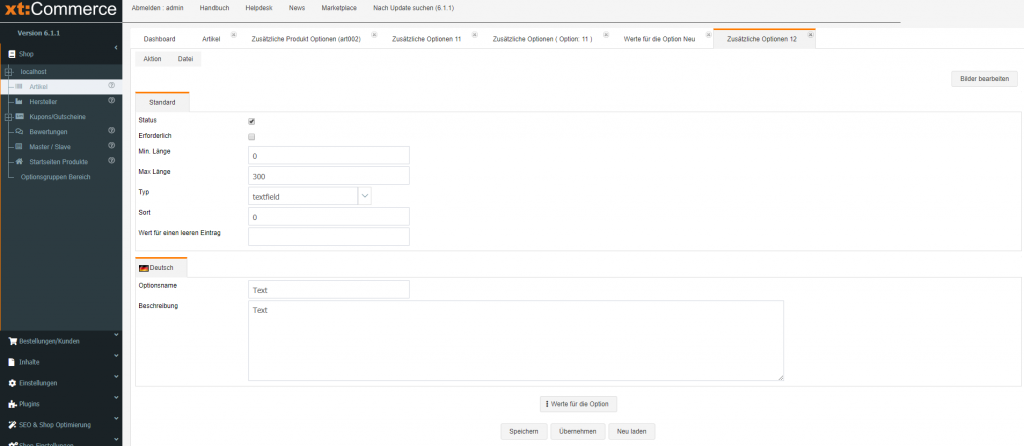
Task: Click the Bewertungen speech bubble icon
Action: pos(19,132)
